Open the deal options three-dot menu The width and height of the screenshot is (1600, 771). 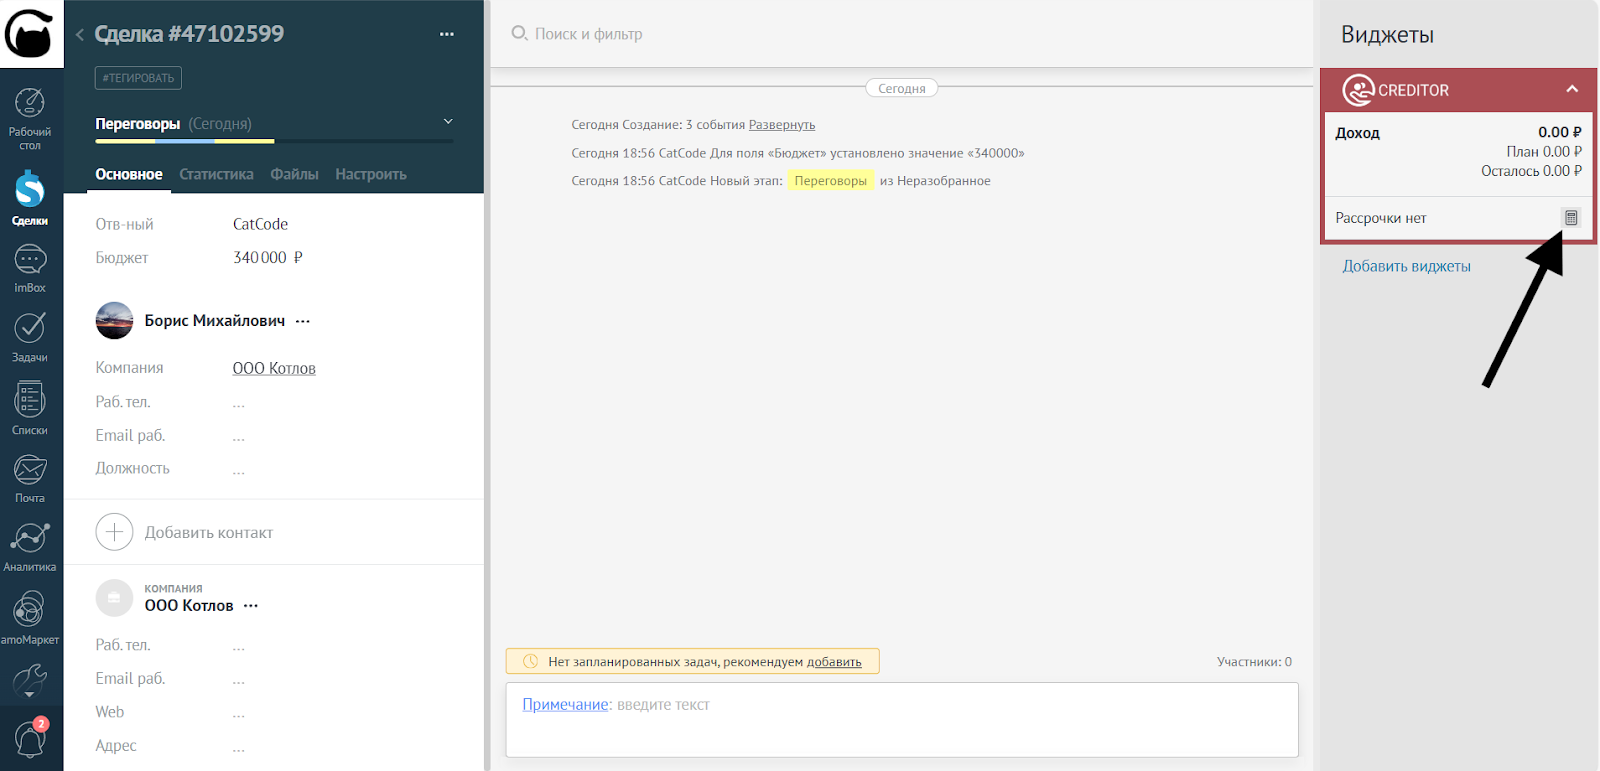coord(446,34)
